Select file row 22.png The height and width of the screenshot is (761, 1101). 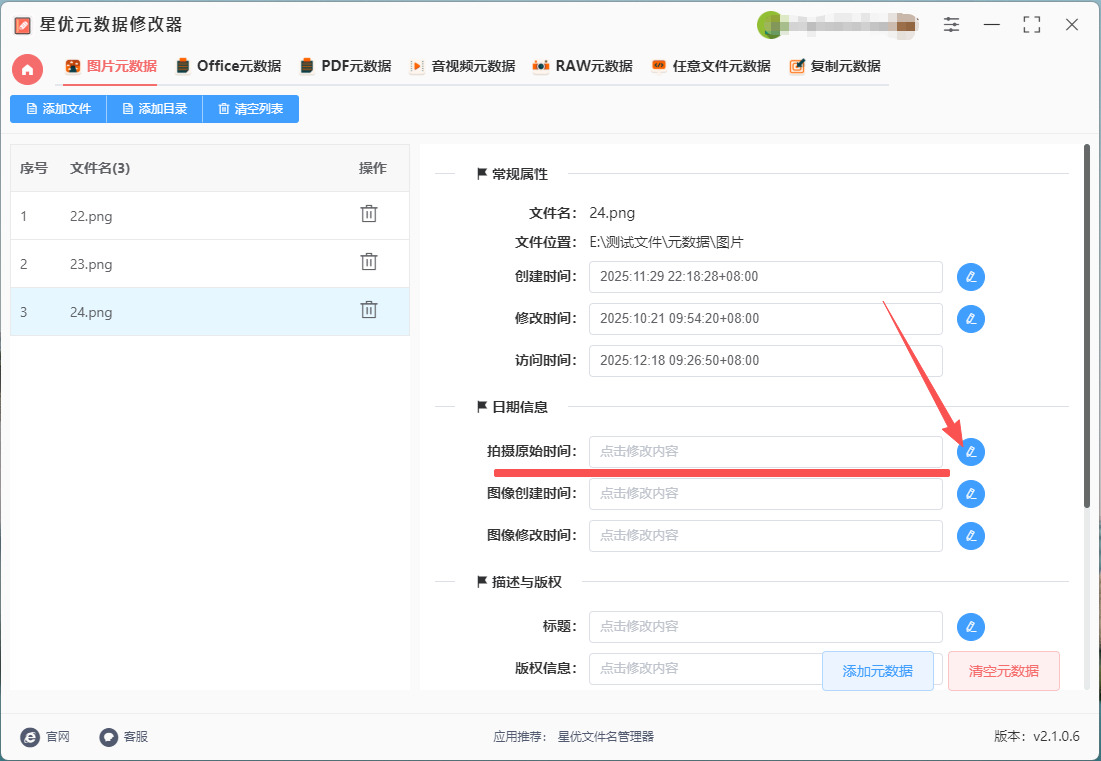pos(210,216)
